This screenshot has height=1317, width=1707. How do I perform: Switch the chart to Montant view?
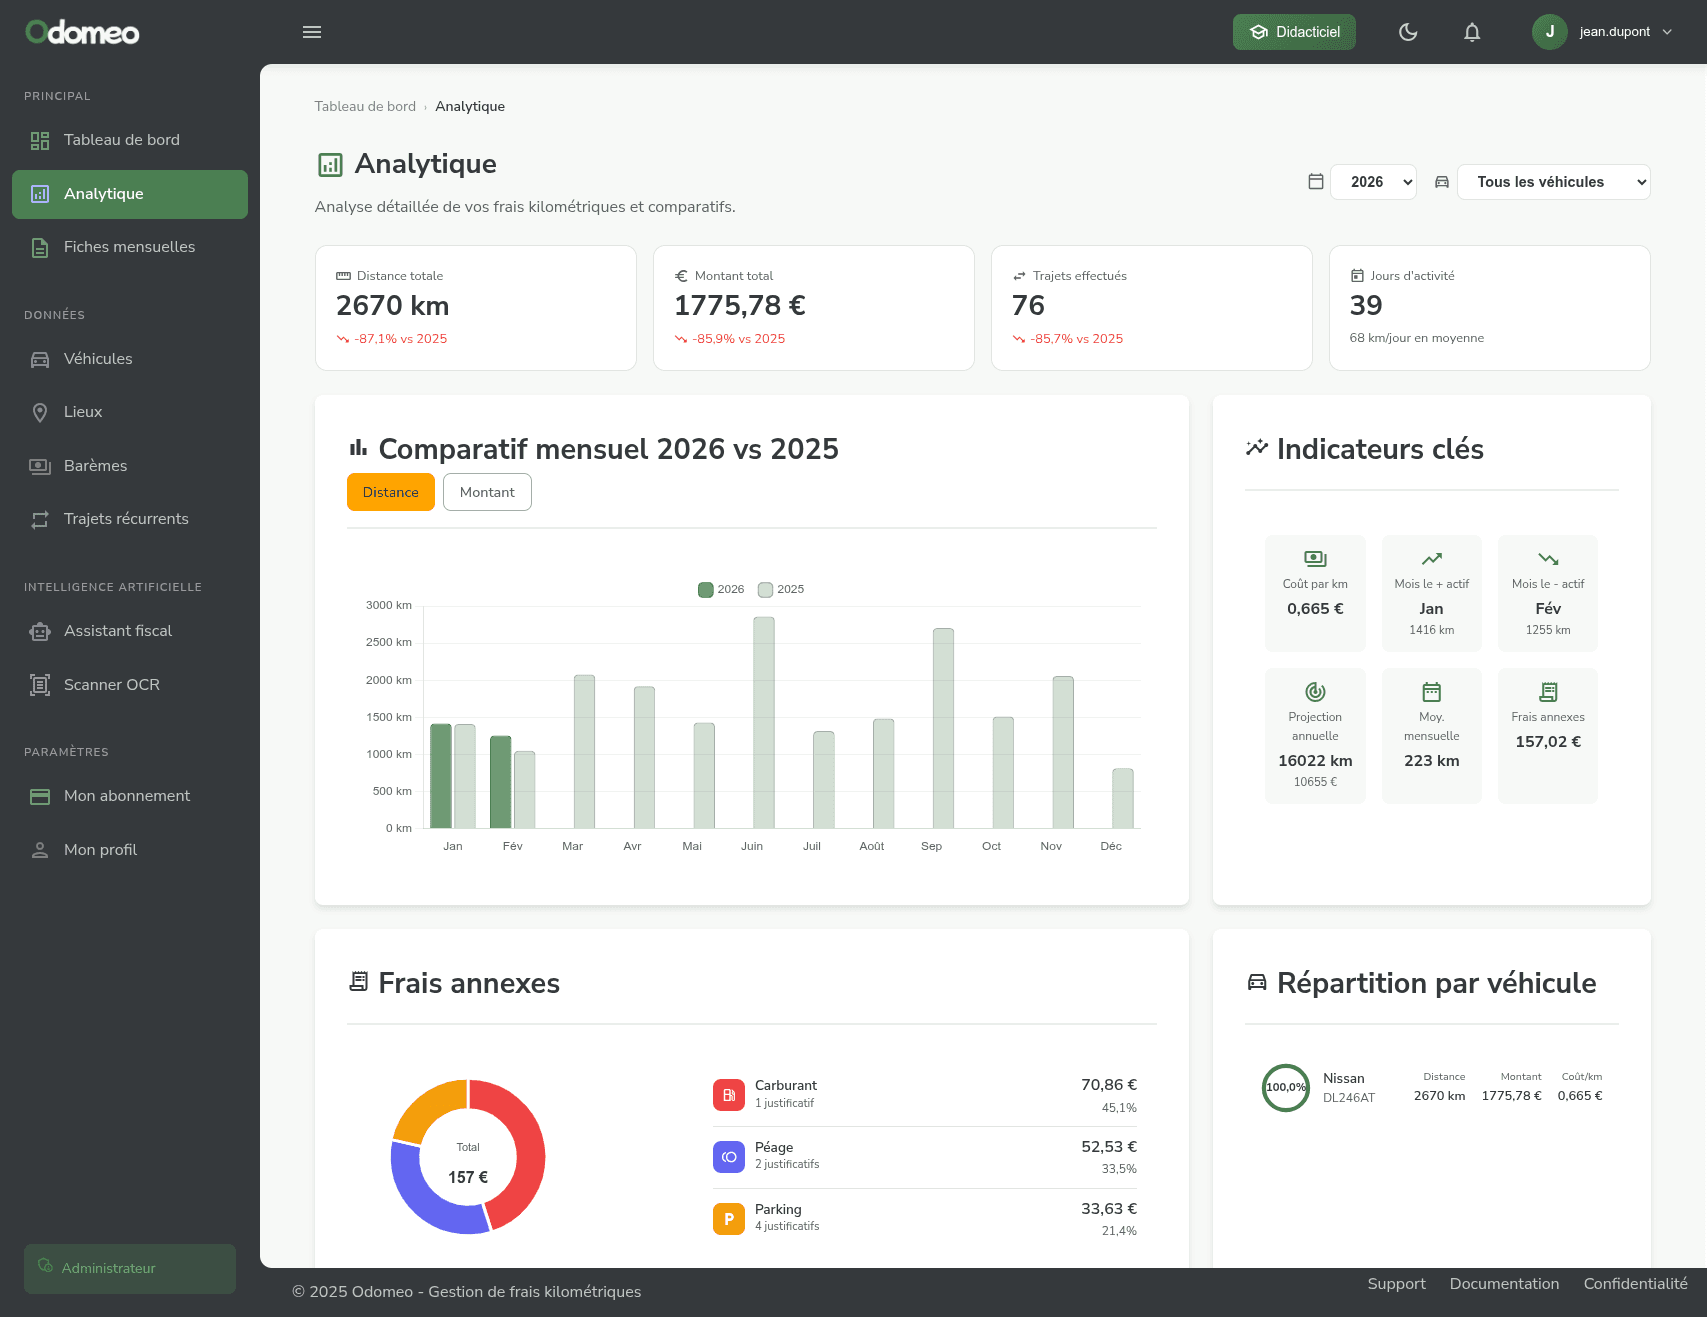click(x=487, y=491)
